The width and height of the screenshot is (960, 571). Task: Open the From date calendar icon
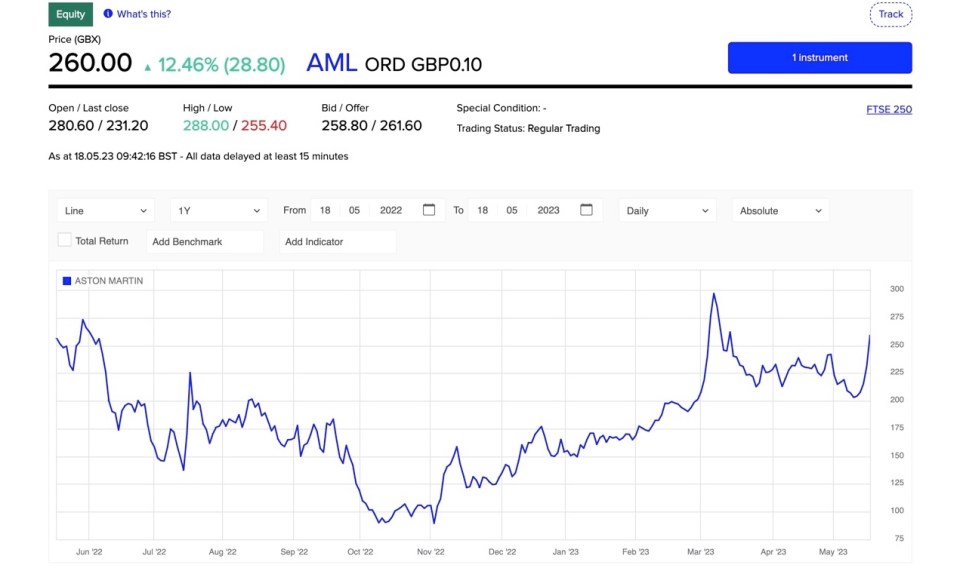tap(429, 210)
